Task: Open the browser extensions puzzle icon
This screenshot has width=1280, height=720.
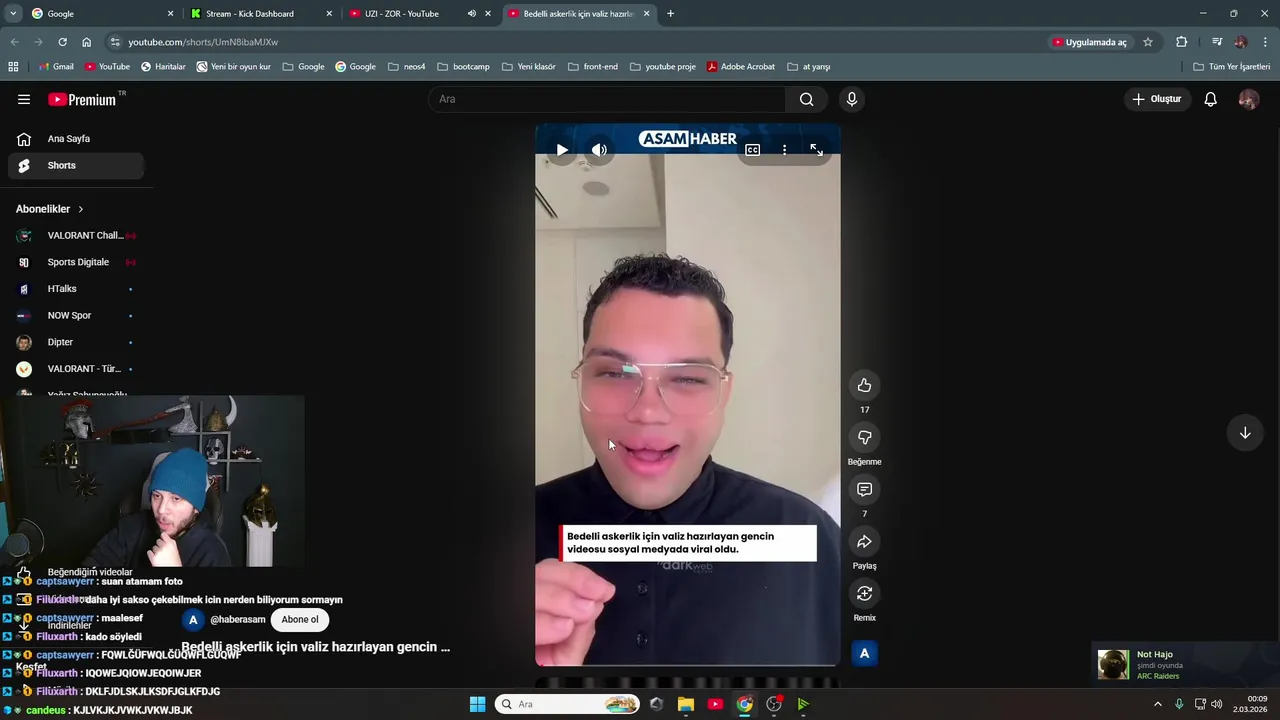Action: [1182, 42]
